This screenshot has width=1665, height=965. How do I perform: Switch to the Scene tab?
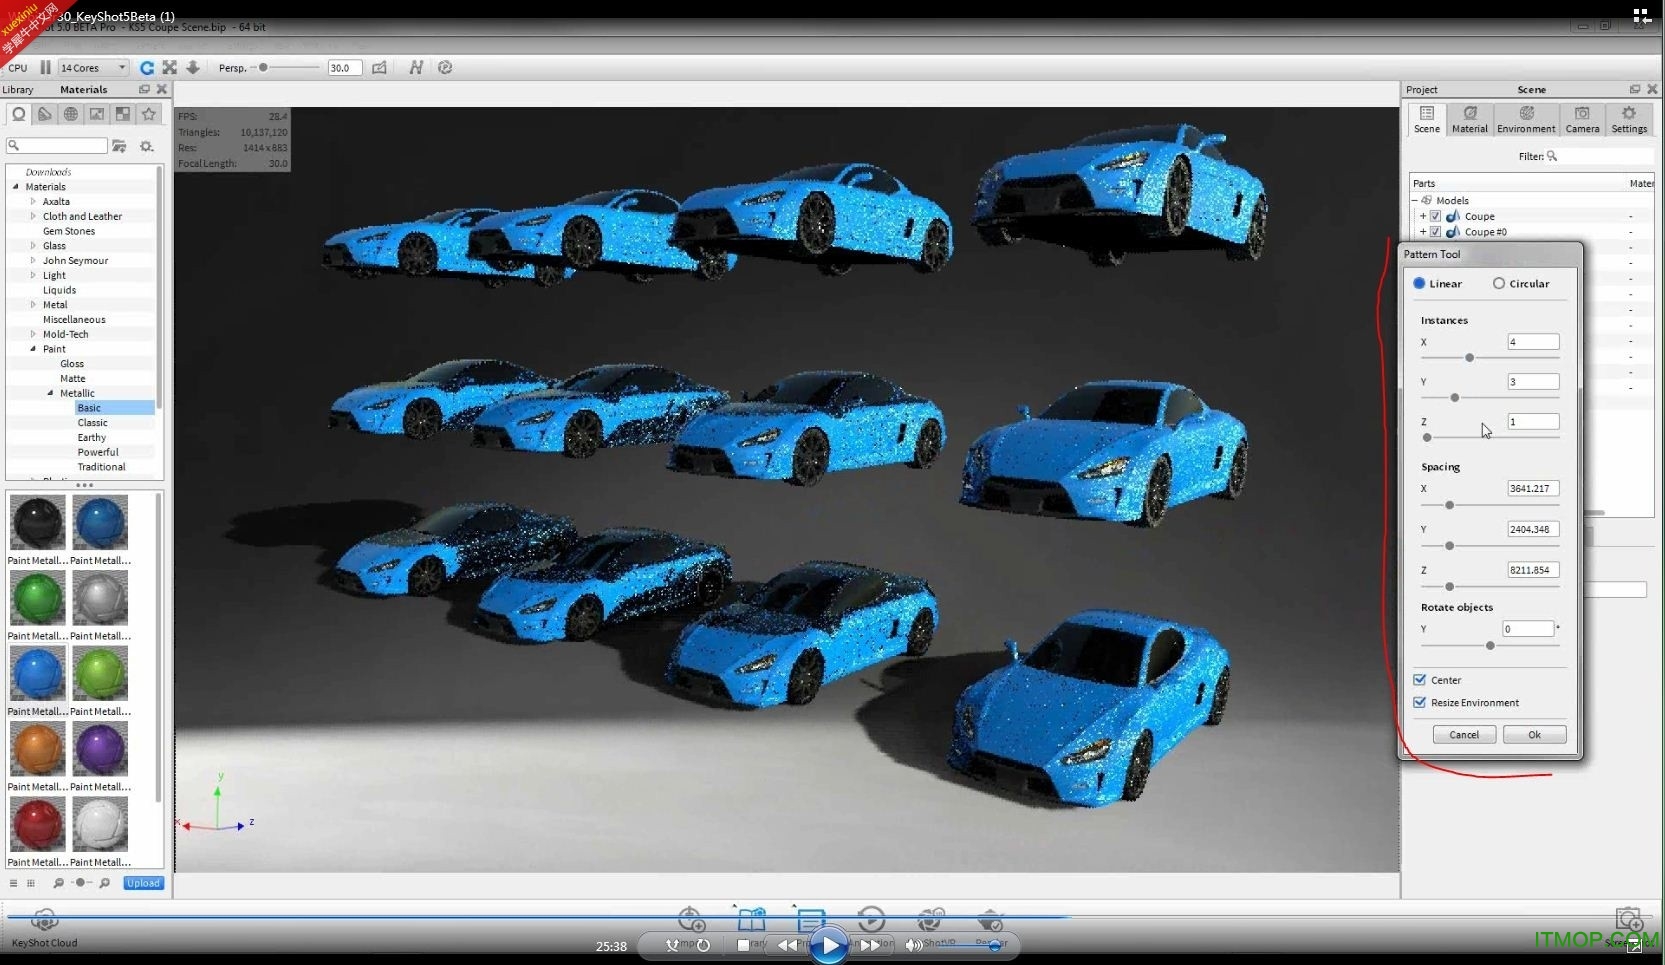tap(1426, 119)
